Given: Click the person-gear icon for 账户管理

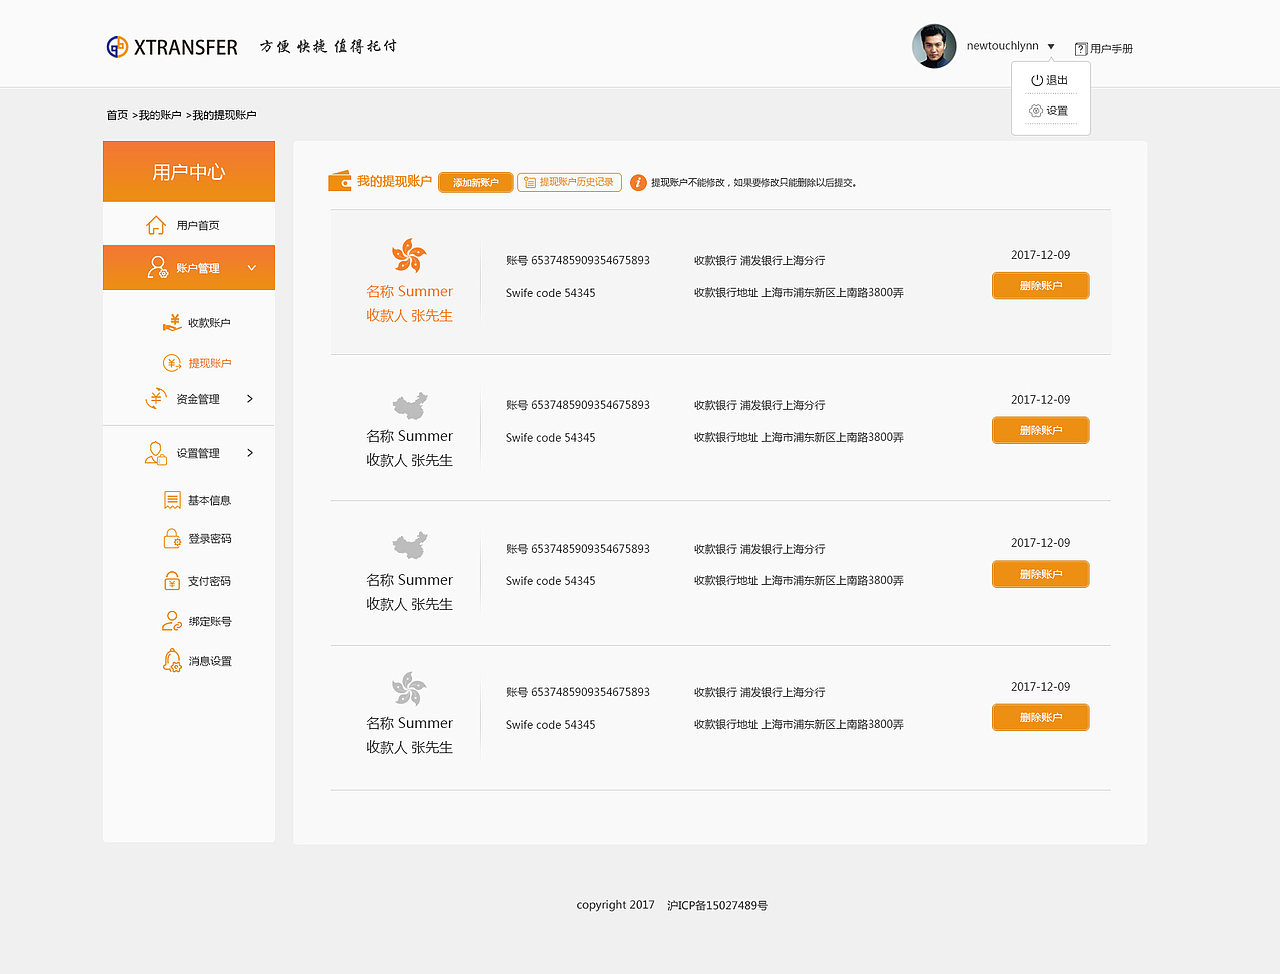Looking at the screenshot, I should pyautogui.click(x=157, y=267).
